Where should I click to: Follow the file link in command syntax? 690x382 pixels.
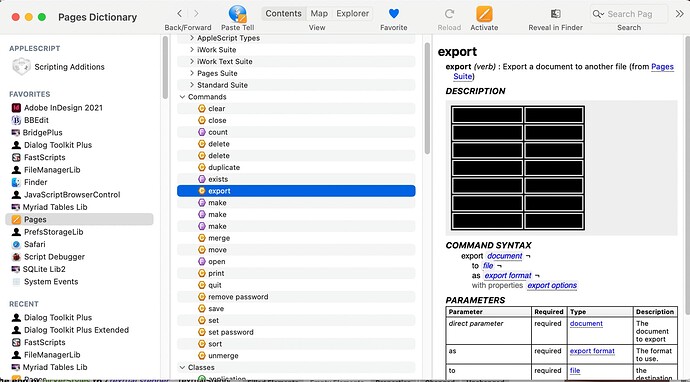coord(488,266)
